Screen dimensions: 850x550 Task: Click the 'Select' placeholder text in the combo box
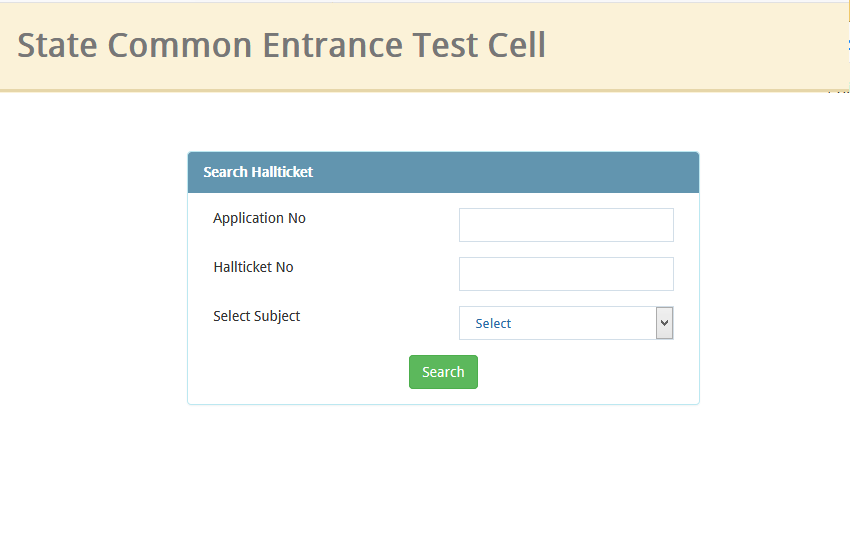pos(493,324)
